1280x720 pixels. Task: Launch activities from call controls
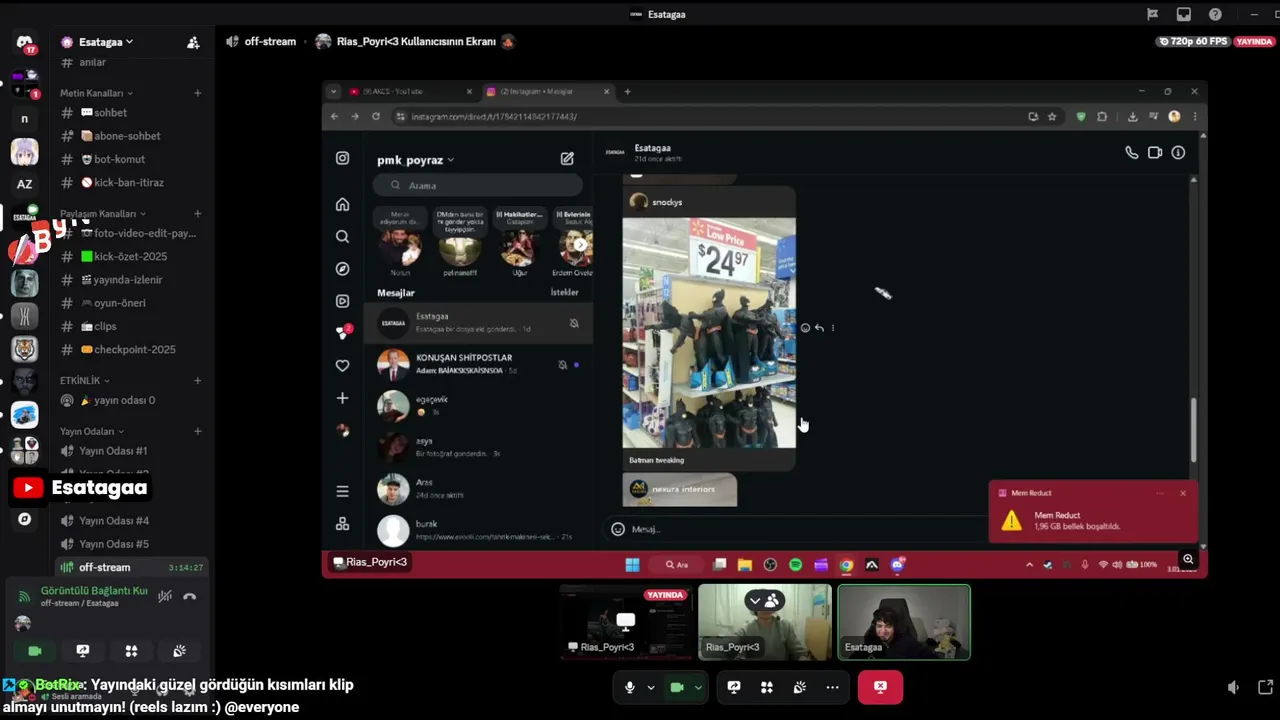tap(767, 687)
